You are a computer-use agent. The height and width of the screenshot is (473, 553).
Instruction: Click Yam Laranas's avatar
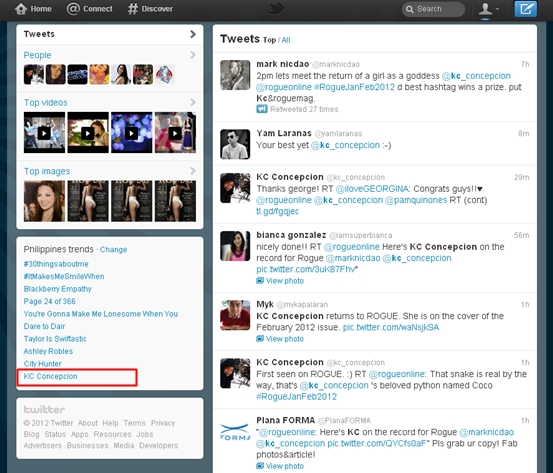pos(235,144)
